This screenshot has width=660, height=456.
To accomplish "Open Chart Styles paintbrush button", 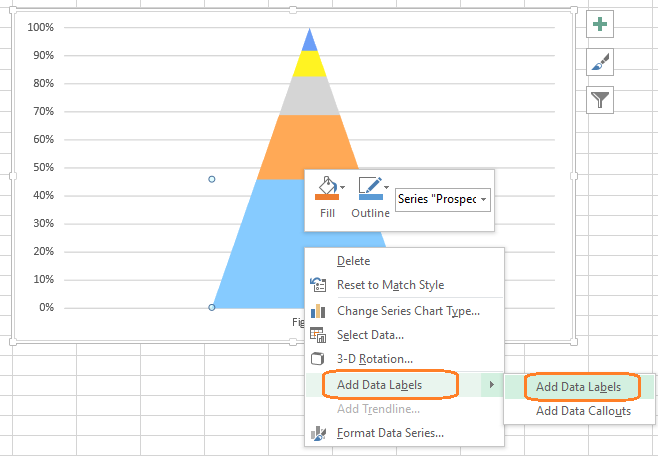I will tap(600, 62).
